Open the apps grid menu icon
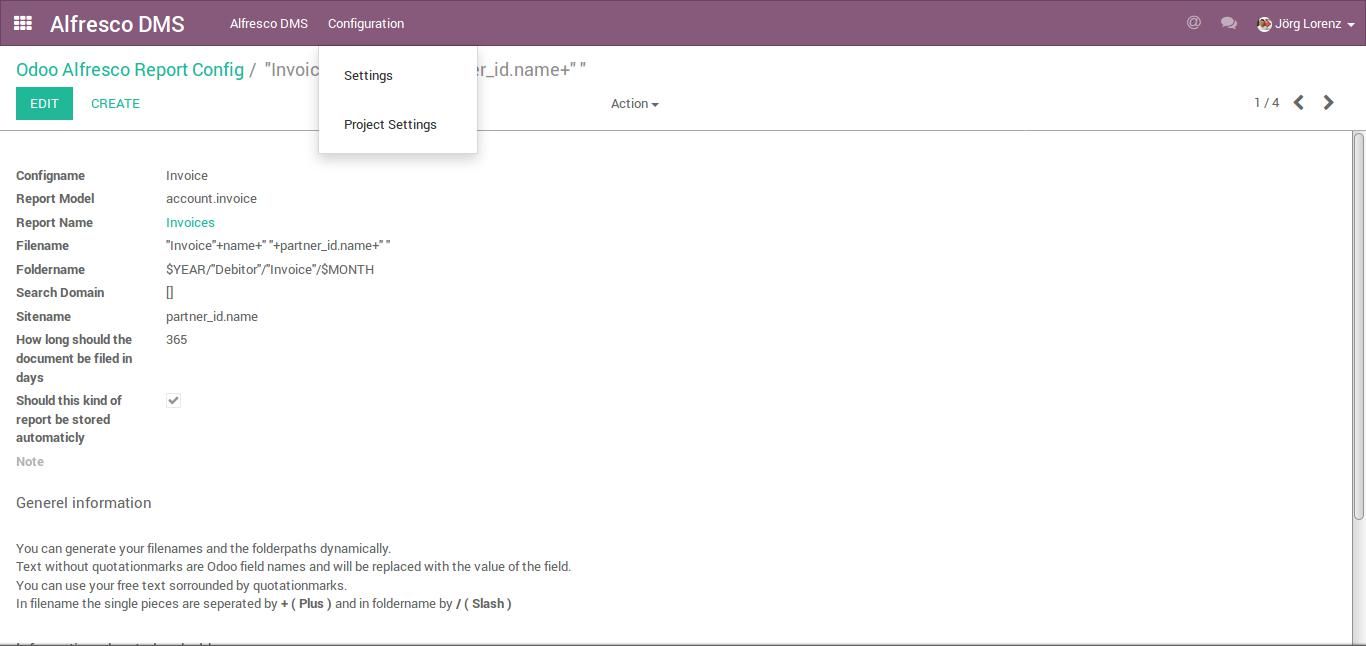 (x=23, y=23)
